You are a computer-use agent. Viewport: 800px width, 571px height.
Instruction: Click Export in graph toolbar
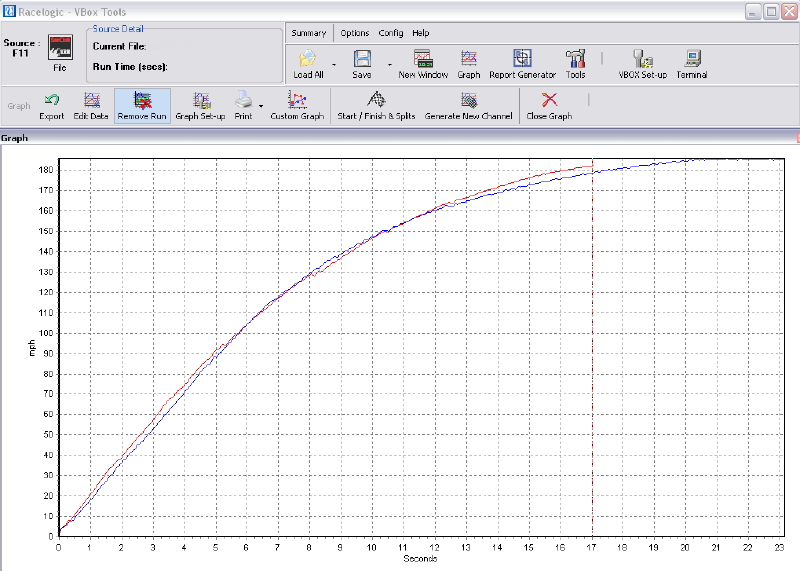[51, 105]
